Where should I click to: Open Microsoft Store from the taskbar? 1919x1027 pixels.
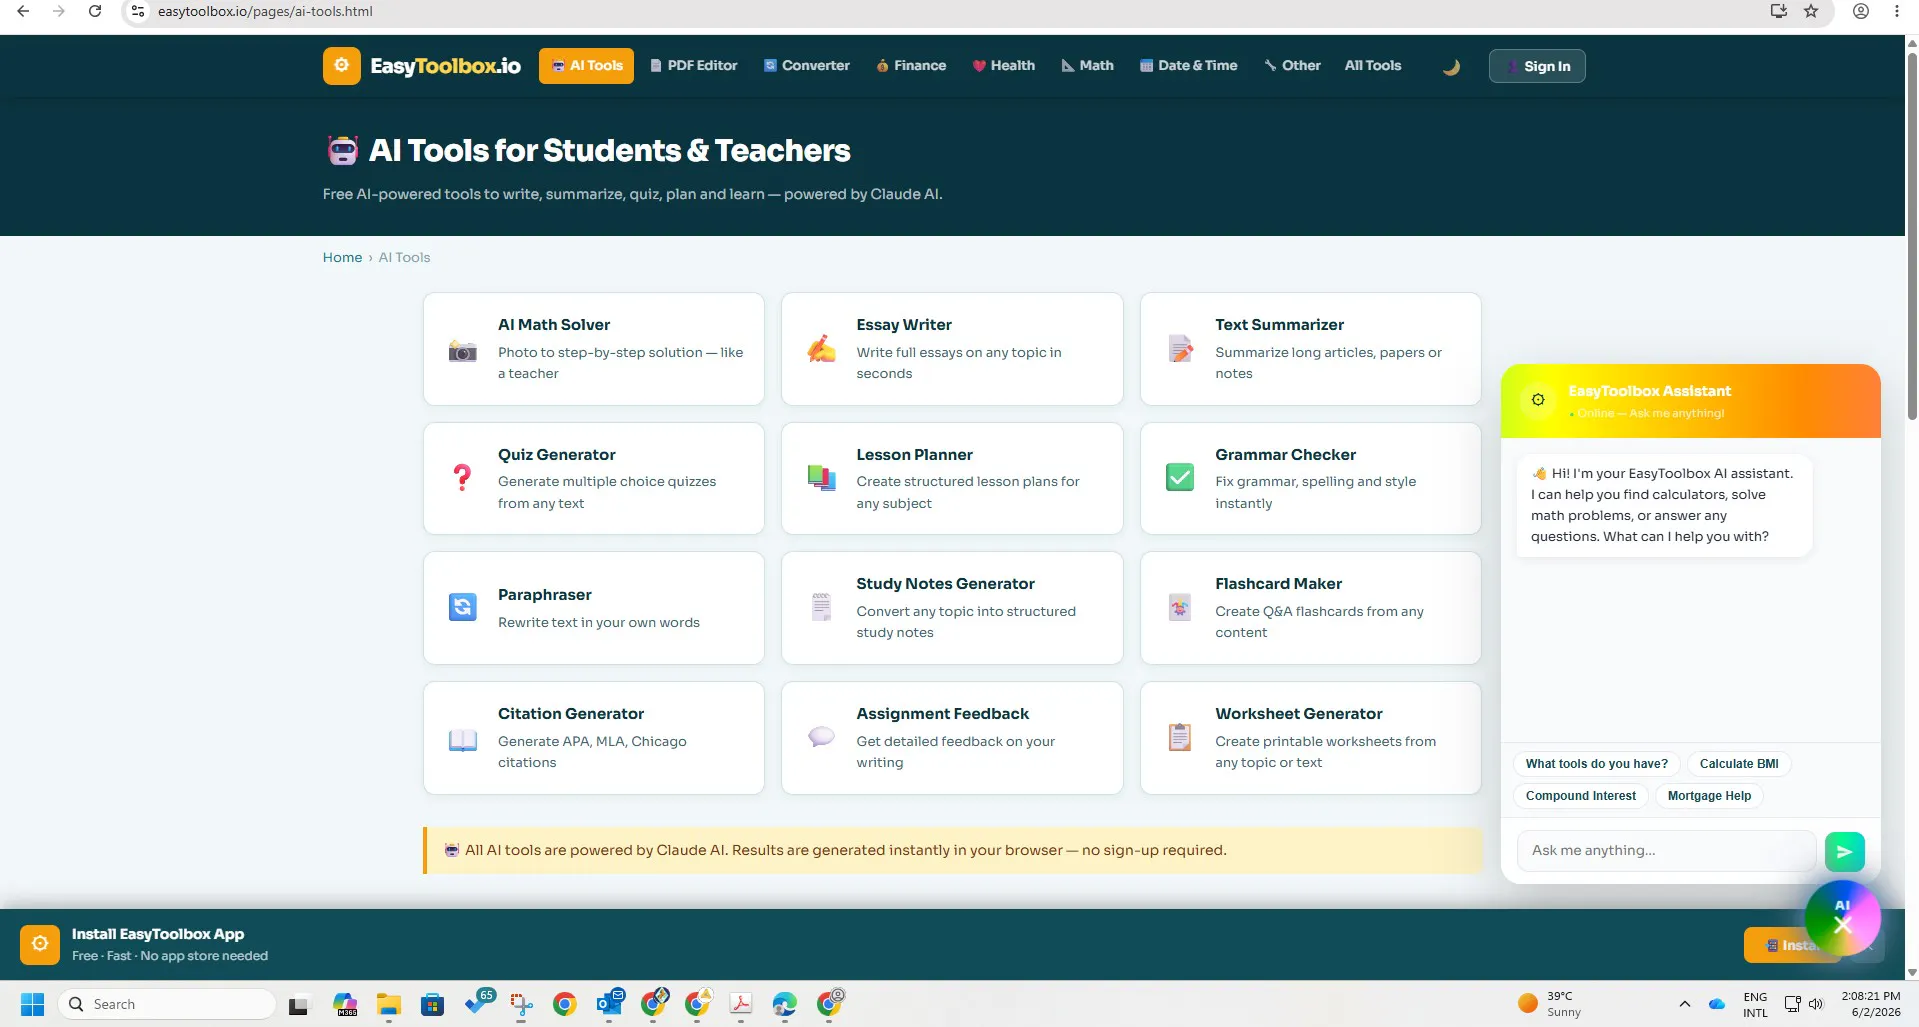point(433,1004)
